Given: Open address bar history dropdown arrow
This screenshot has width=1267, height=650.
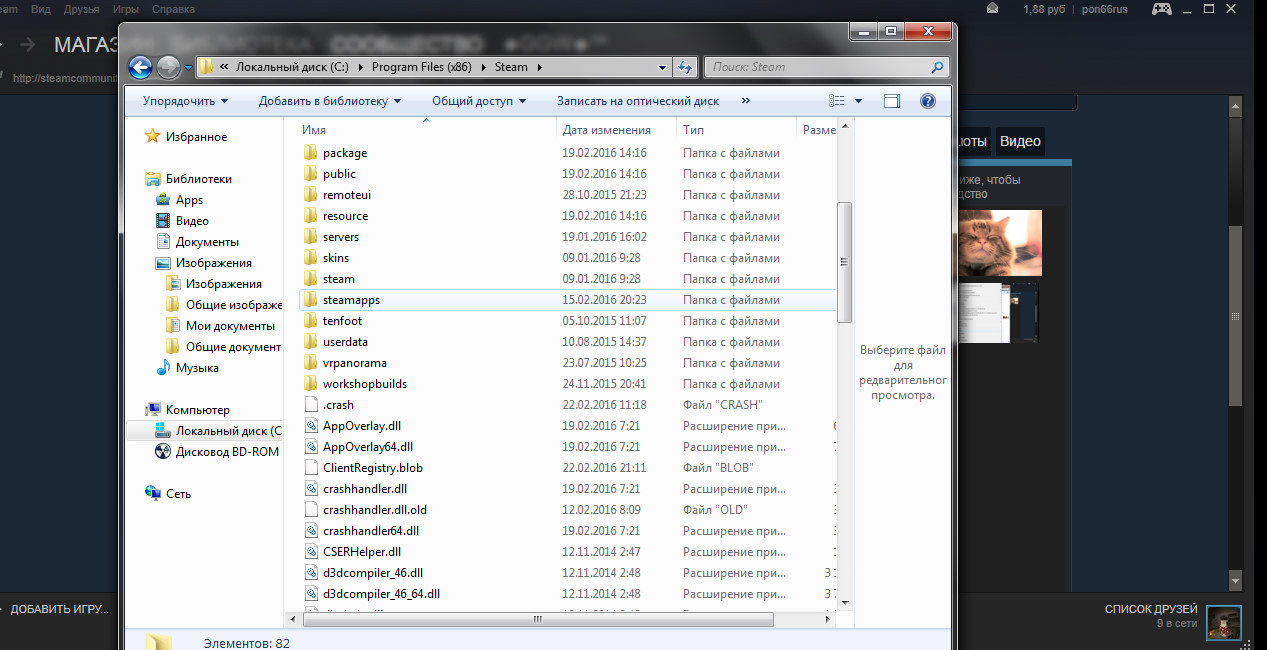Looking at the screenshot, I should click(662, 67).
